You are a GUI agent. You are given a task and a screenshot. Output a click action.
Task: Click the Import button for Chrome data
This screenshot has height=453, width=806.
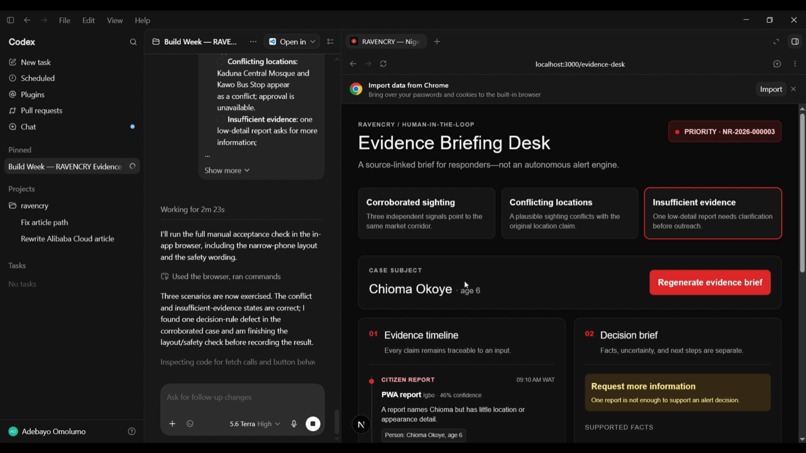click(x=771, y=89)
